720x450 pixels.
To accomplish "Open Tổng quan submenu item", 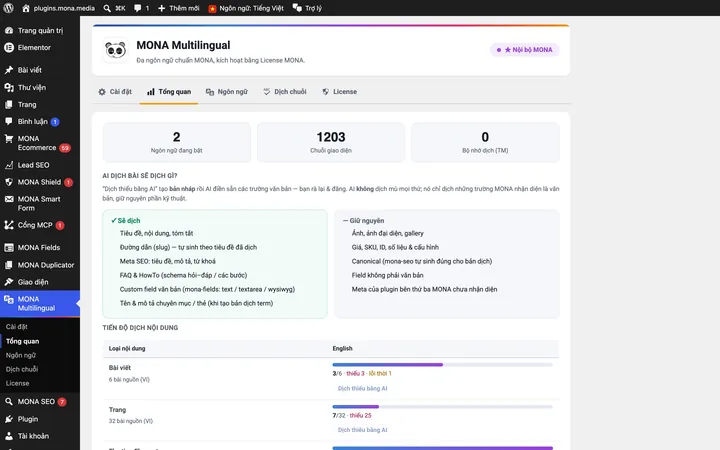I will pos(22,341).
